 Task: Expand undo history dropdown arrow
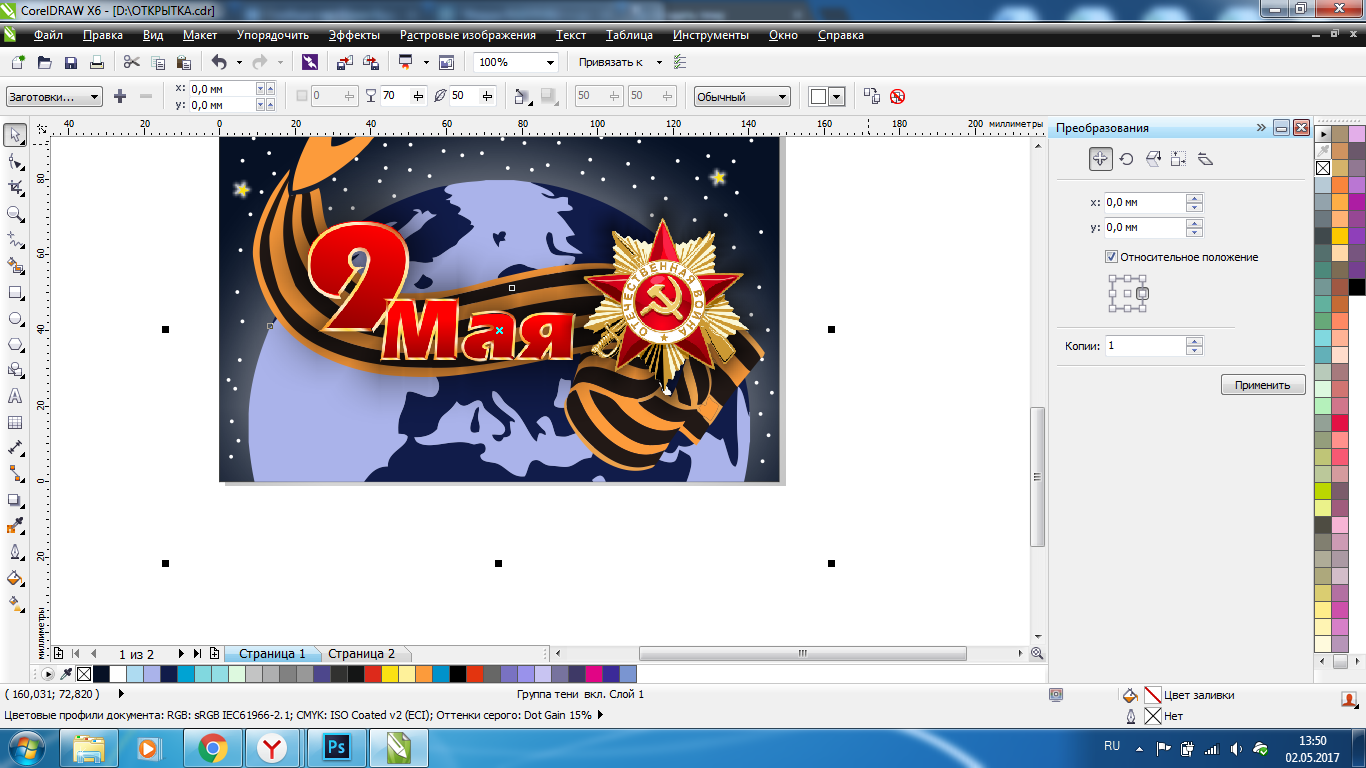pos(239,62)
